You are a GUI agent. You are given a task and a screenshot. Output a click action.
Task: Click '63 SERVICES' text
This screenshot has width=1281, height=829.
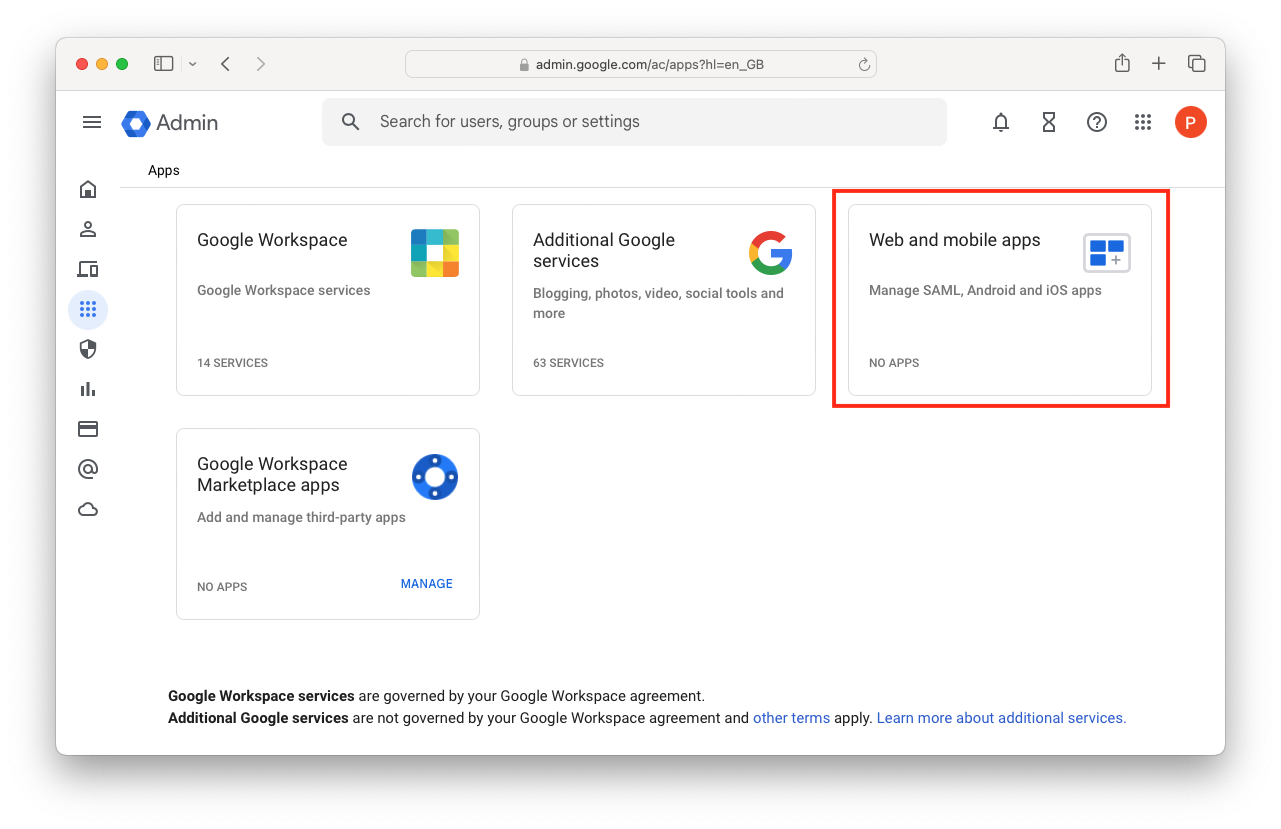(x=569, y=363)
